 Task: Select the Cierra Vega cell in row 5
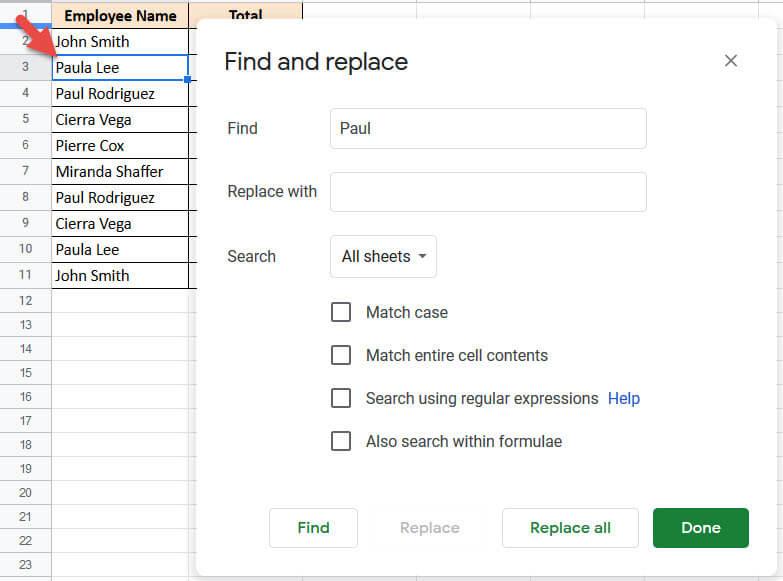point(120,119)
